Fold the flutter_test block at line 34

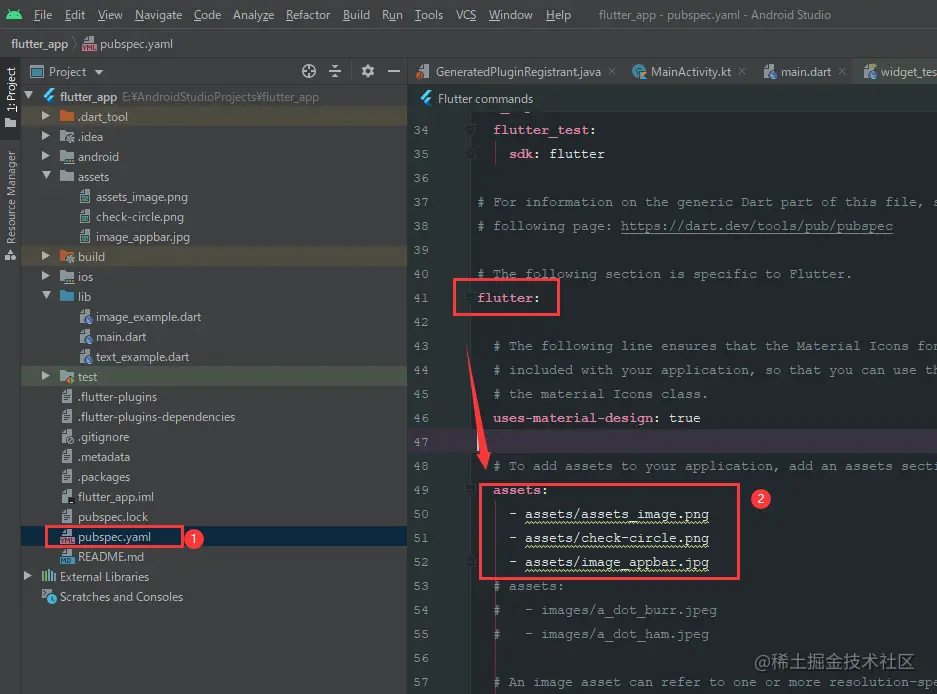(470, 130)
